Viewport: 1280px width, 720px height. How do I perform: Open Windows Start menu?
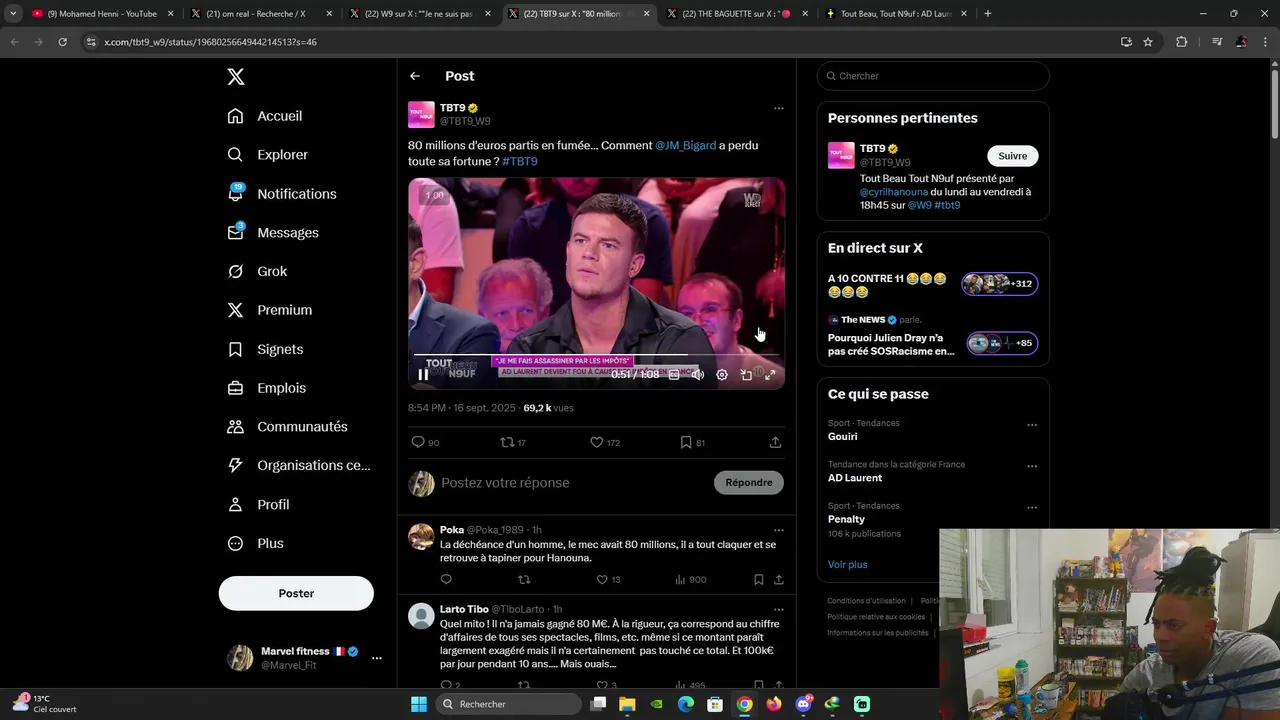419,704
